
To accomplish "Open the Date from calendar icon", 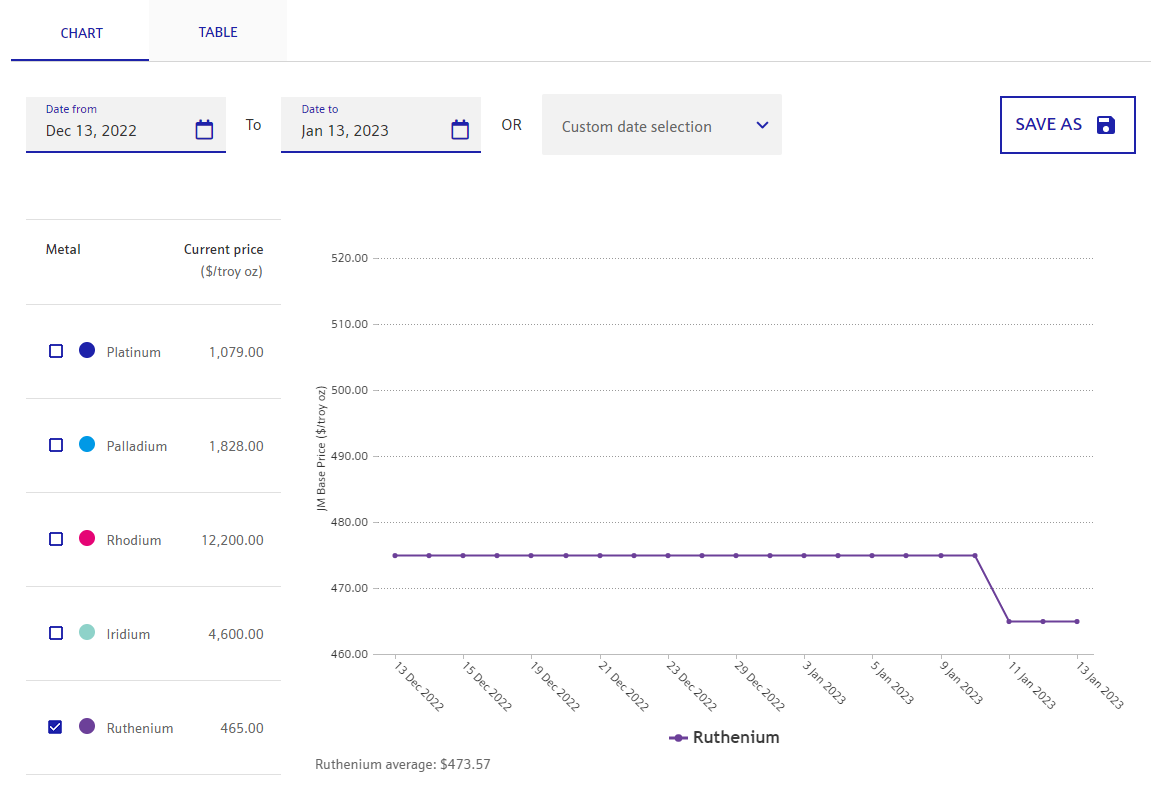I will 204,130.
